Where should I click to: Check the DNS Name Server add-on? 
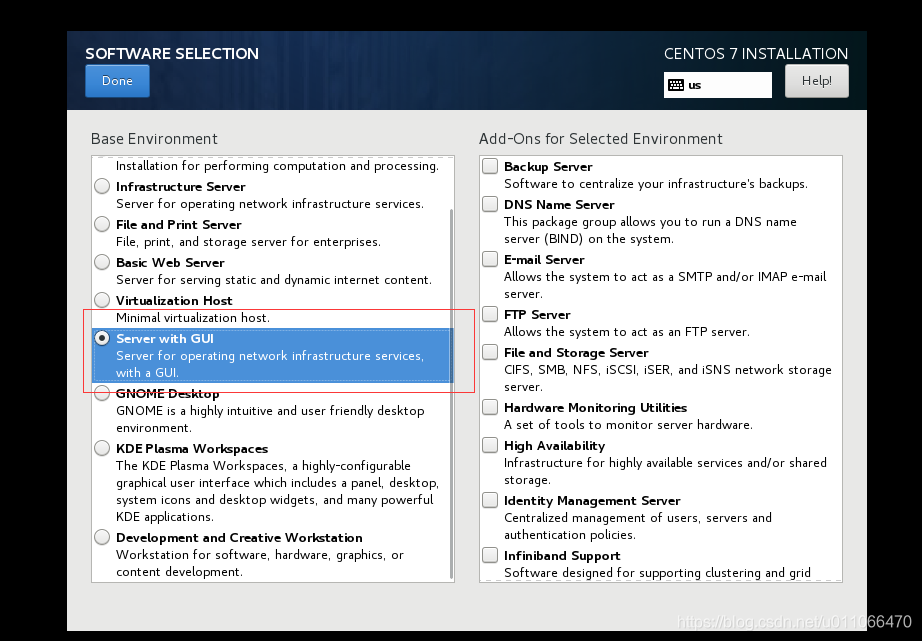point(490,204)
